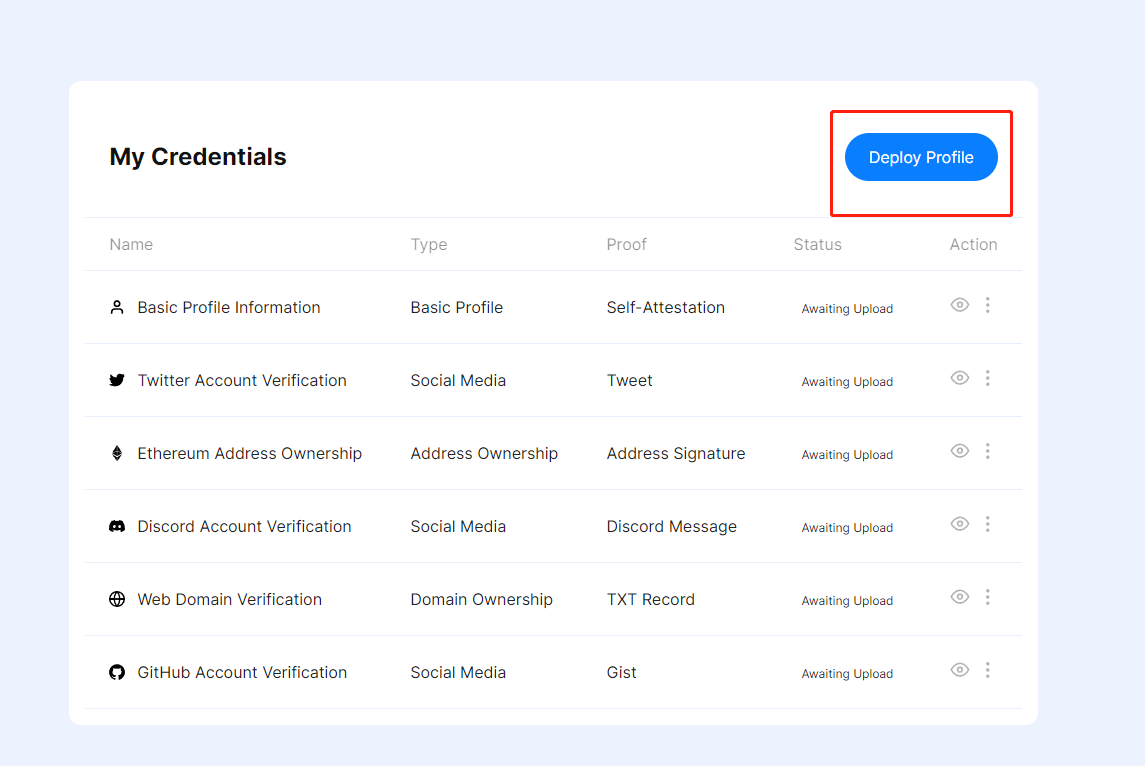Click the My Credentials heading
The height and width of the screenshot is (766, 1145).
[x=198, y=157]
